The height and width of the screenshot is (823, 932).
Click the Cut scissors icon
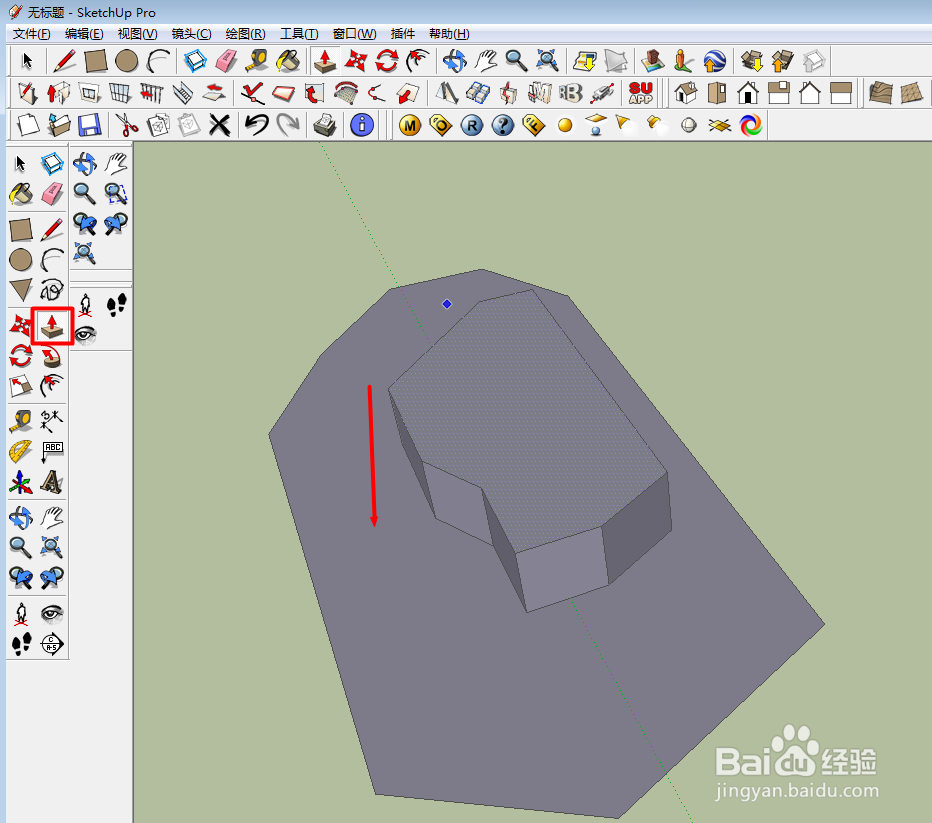click(x=126, y=125)
